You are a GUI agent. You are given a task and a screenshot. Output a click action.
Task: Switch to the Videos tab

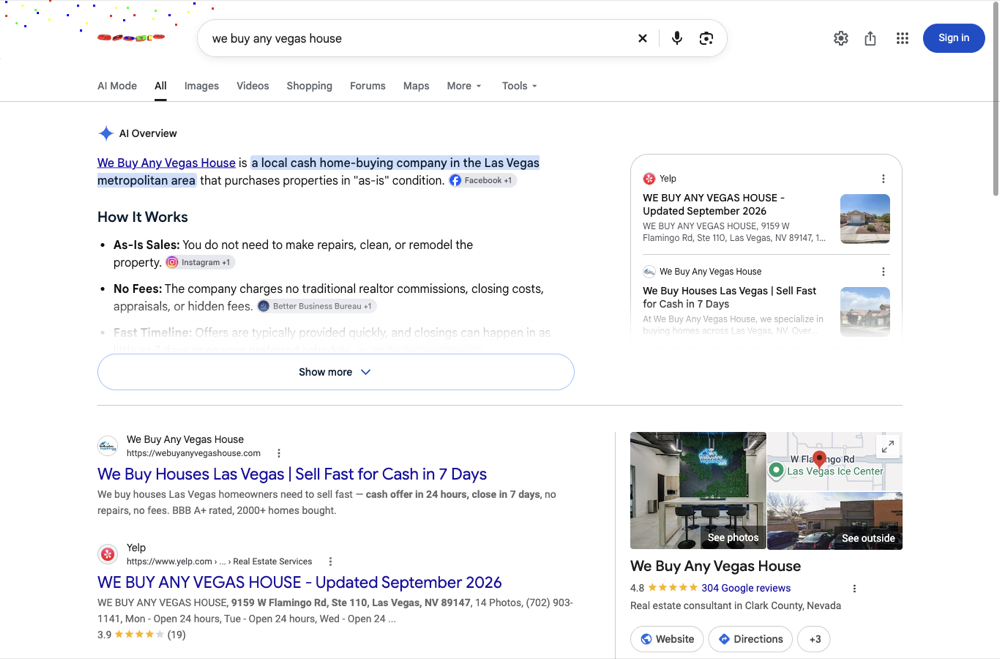(253, 86)
